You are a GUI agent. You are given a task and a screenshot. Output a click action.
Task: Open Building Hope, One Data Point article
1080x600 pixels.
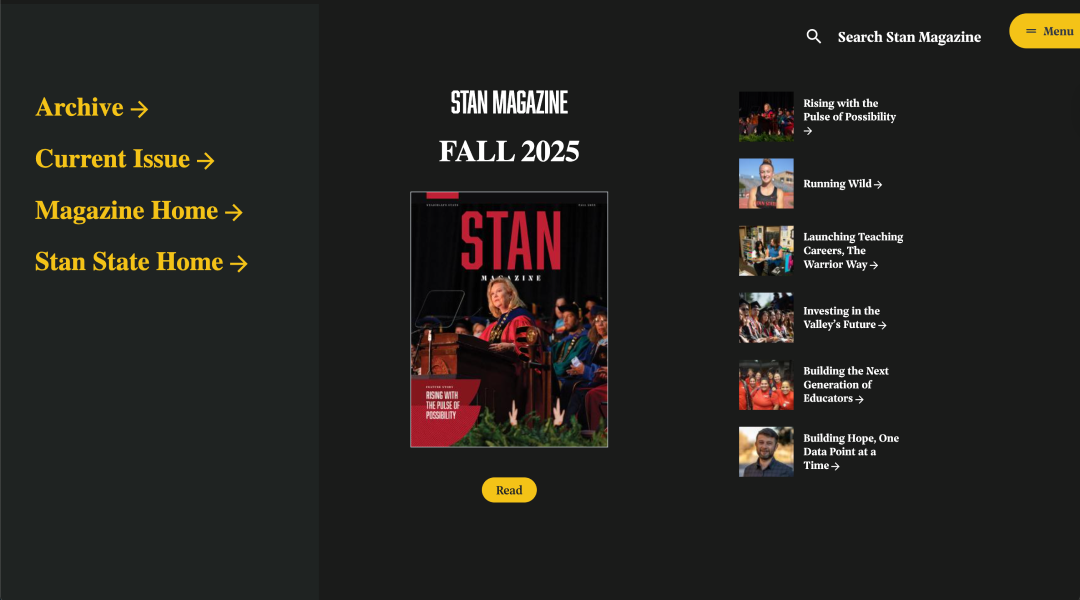coord(851,452)
